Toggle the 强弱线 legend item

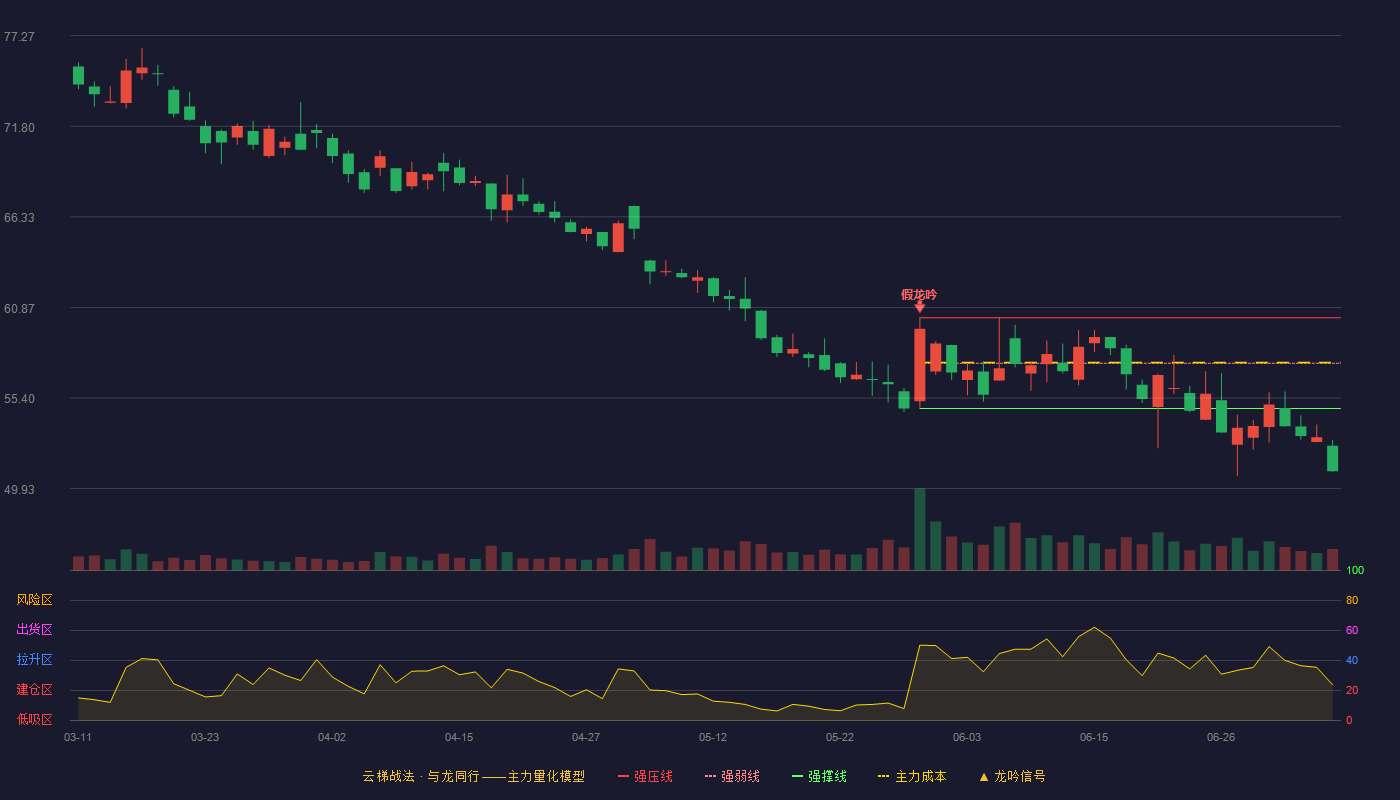[x=732, y=776]
